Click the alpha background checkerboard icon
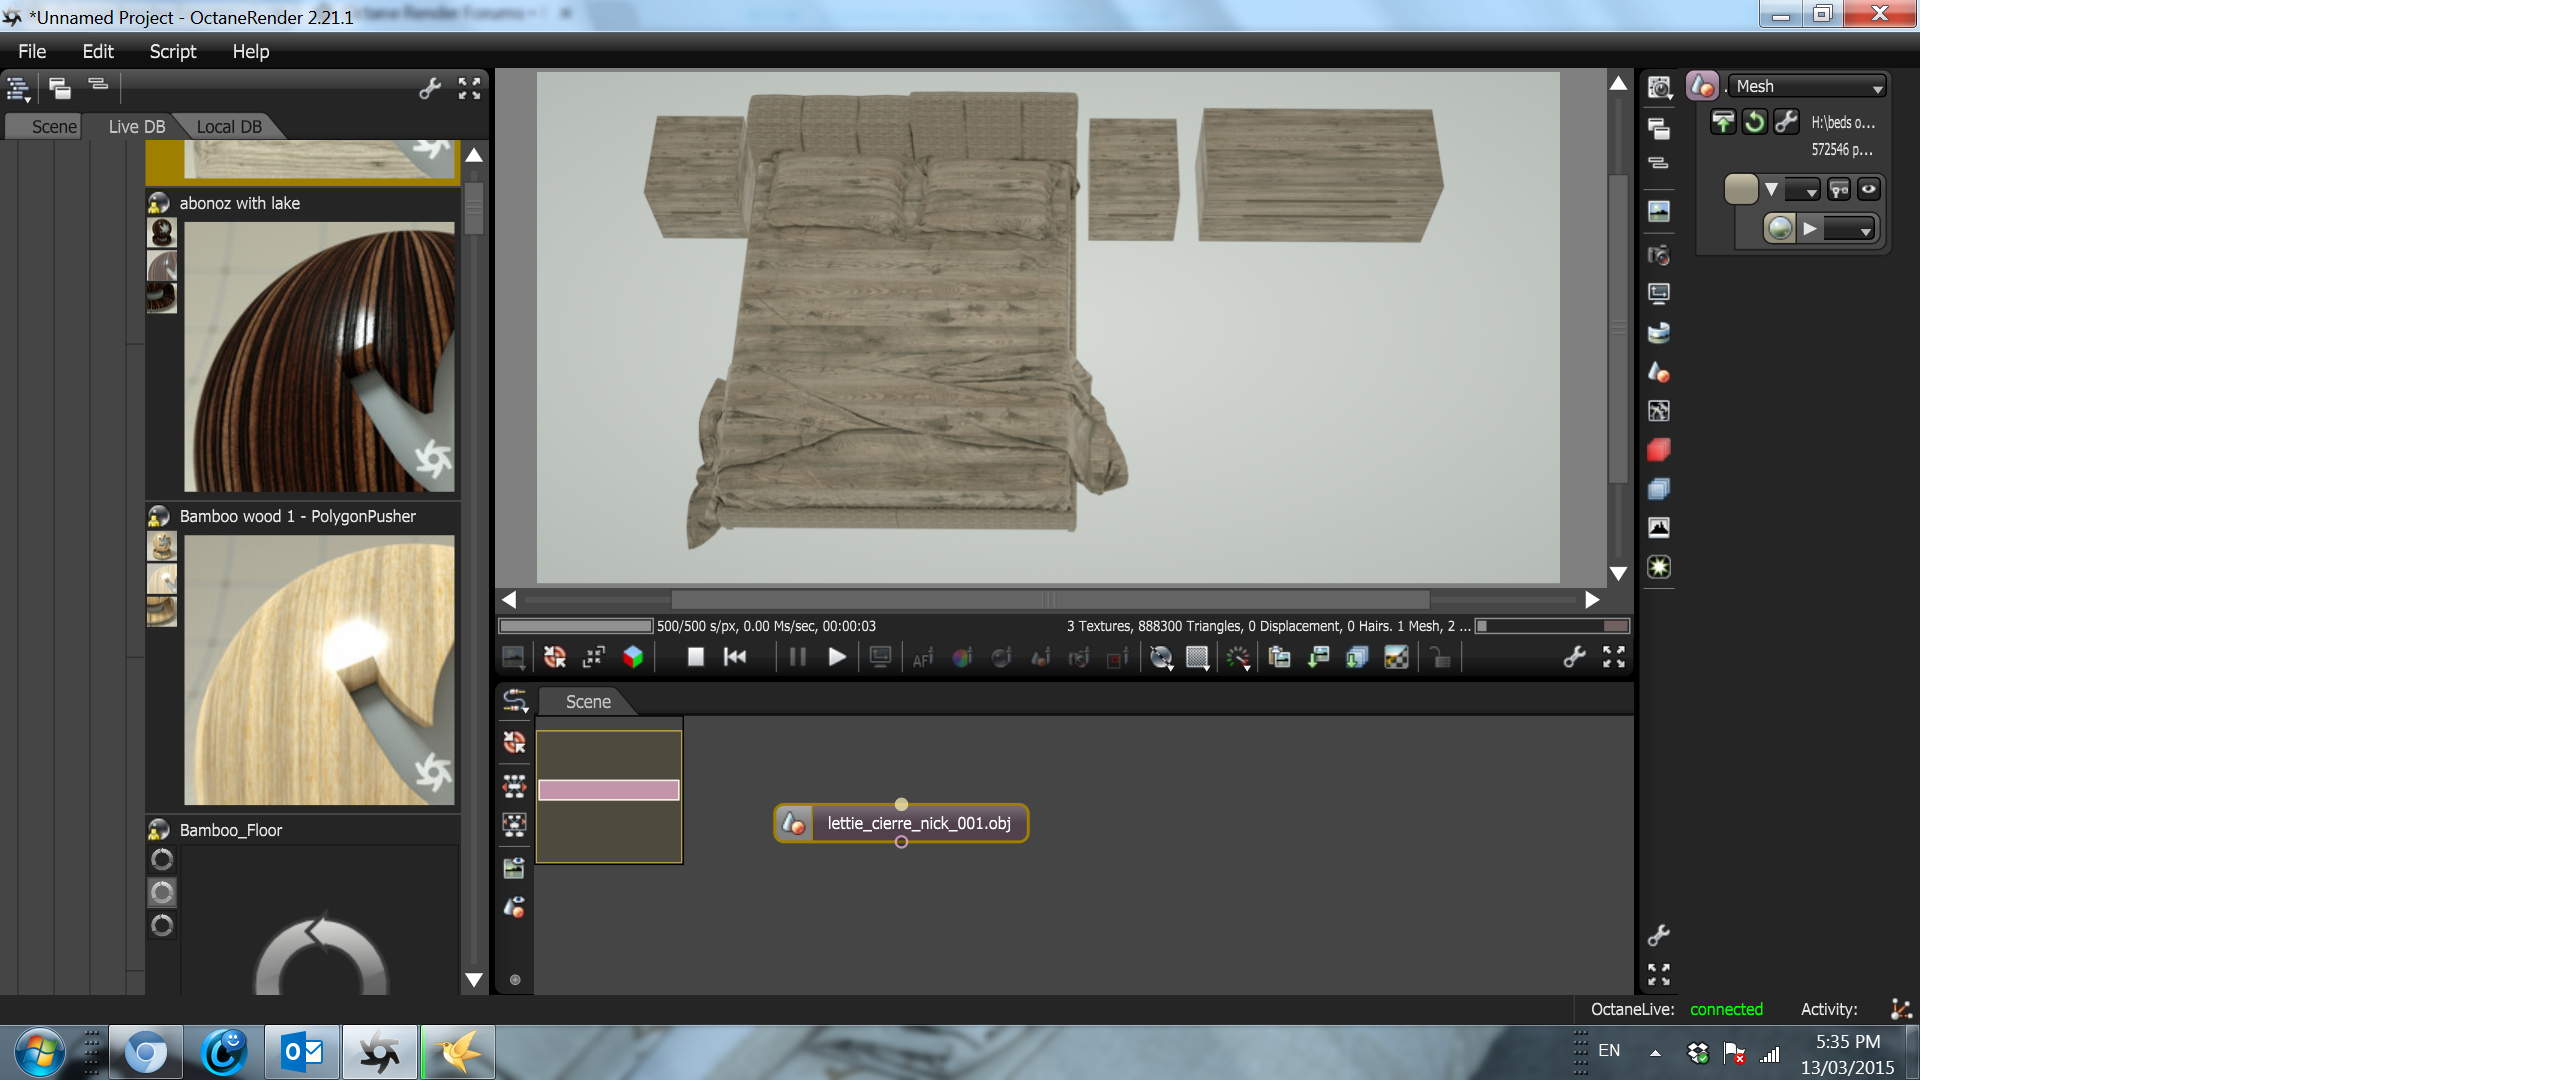 (x=1396, y=657)
